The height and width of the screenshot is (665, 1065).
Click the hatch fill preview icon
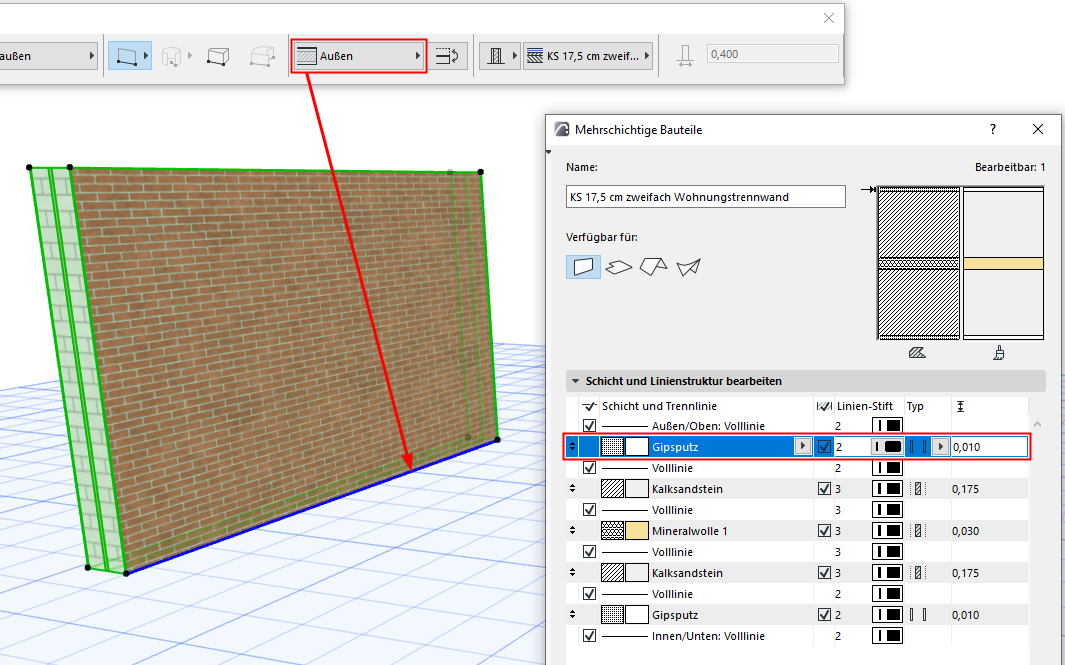[917, 352]
